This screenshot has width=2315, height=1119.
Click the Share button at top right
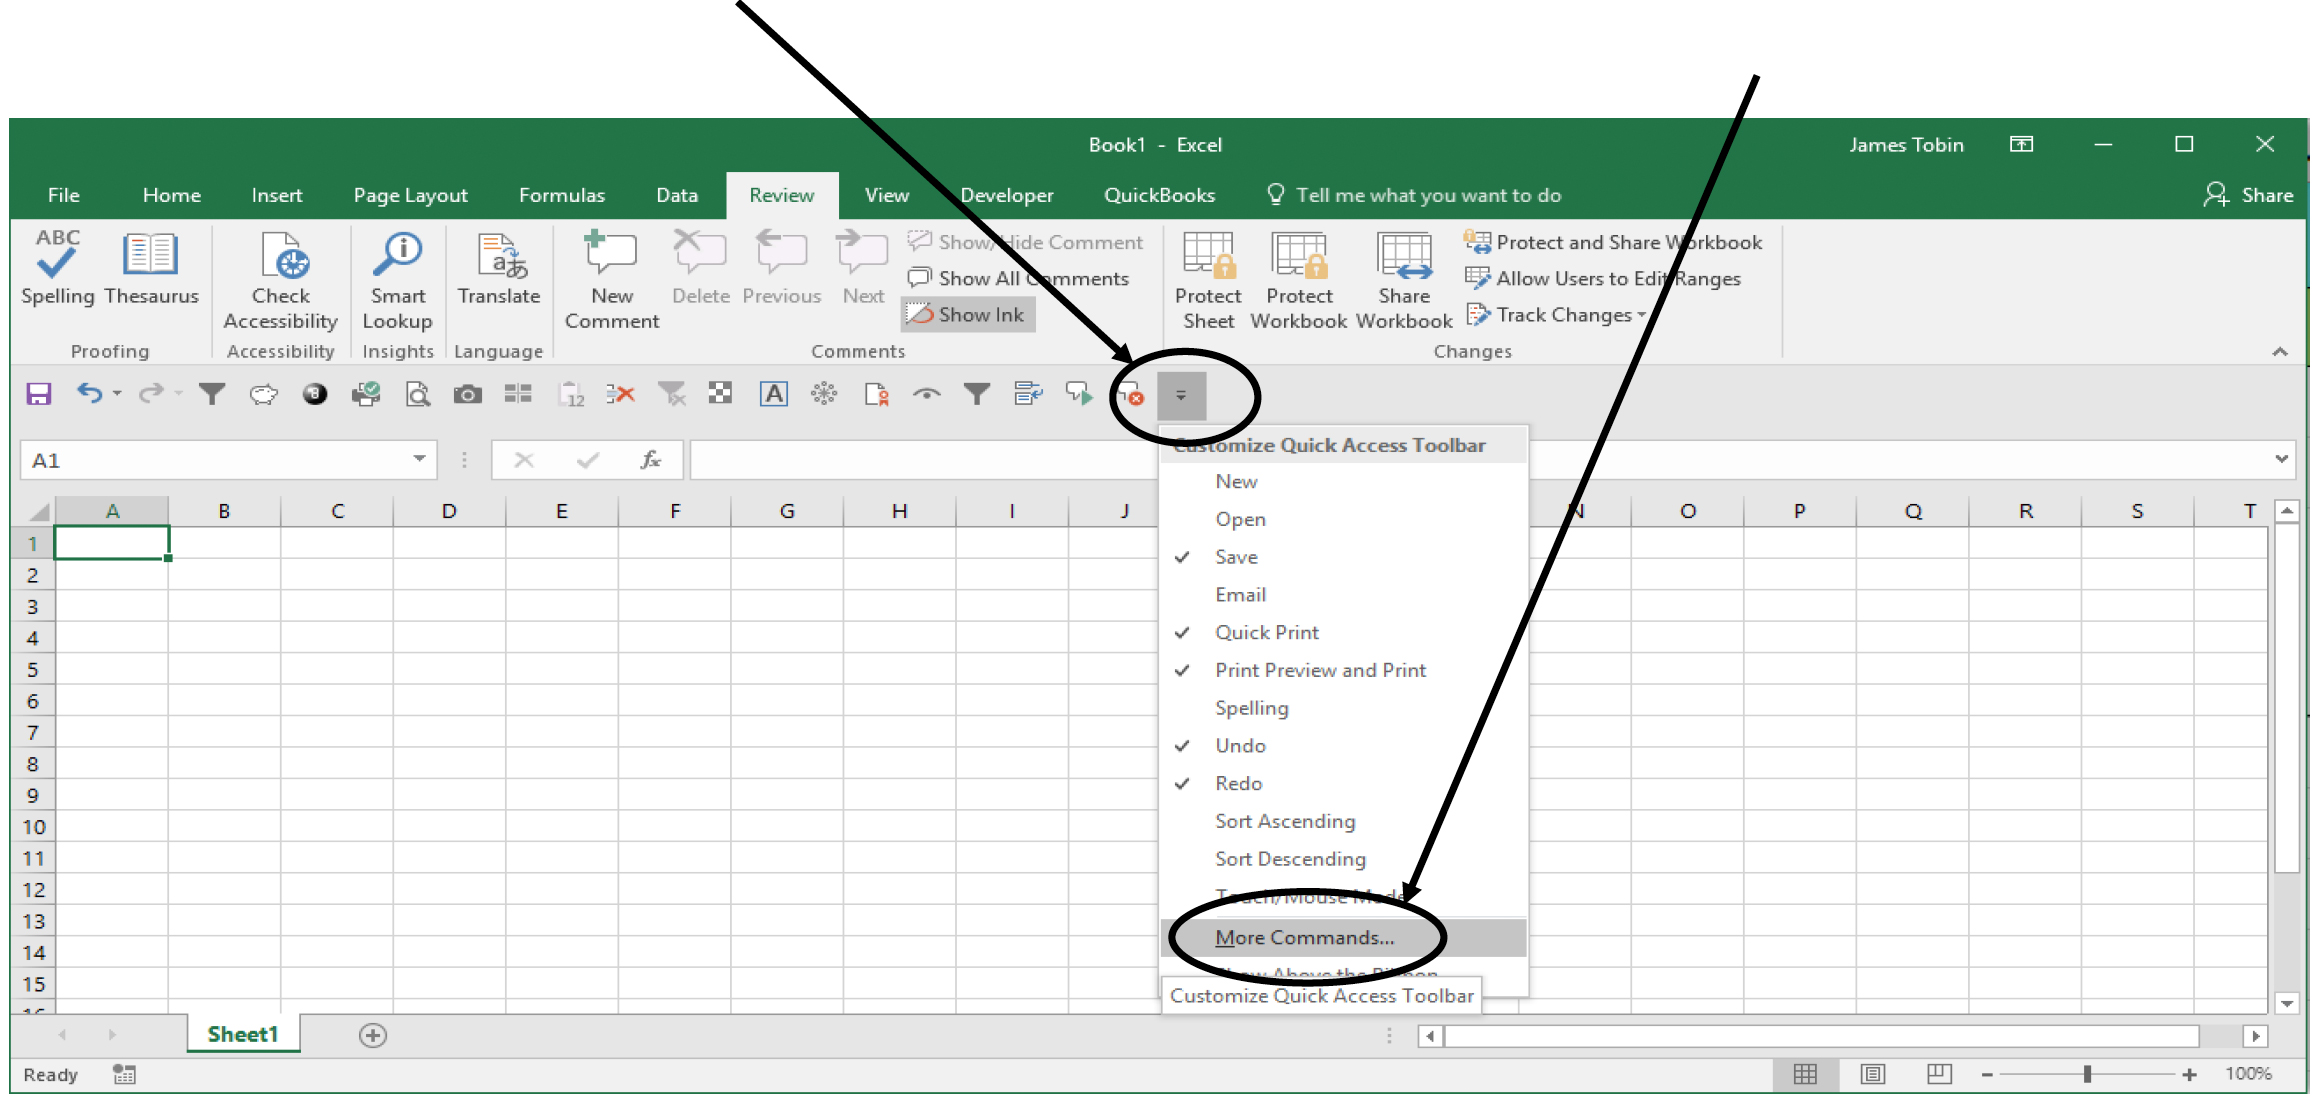[2248, 195]
